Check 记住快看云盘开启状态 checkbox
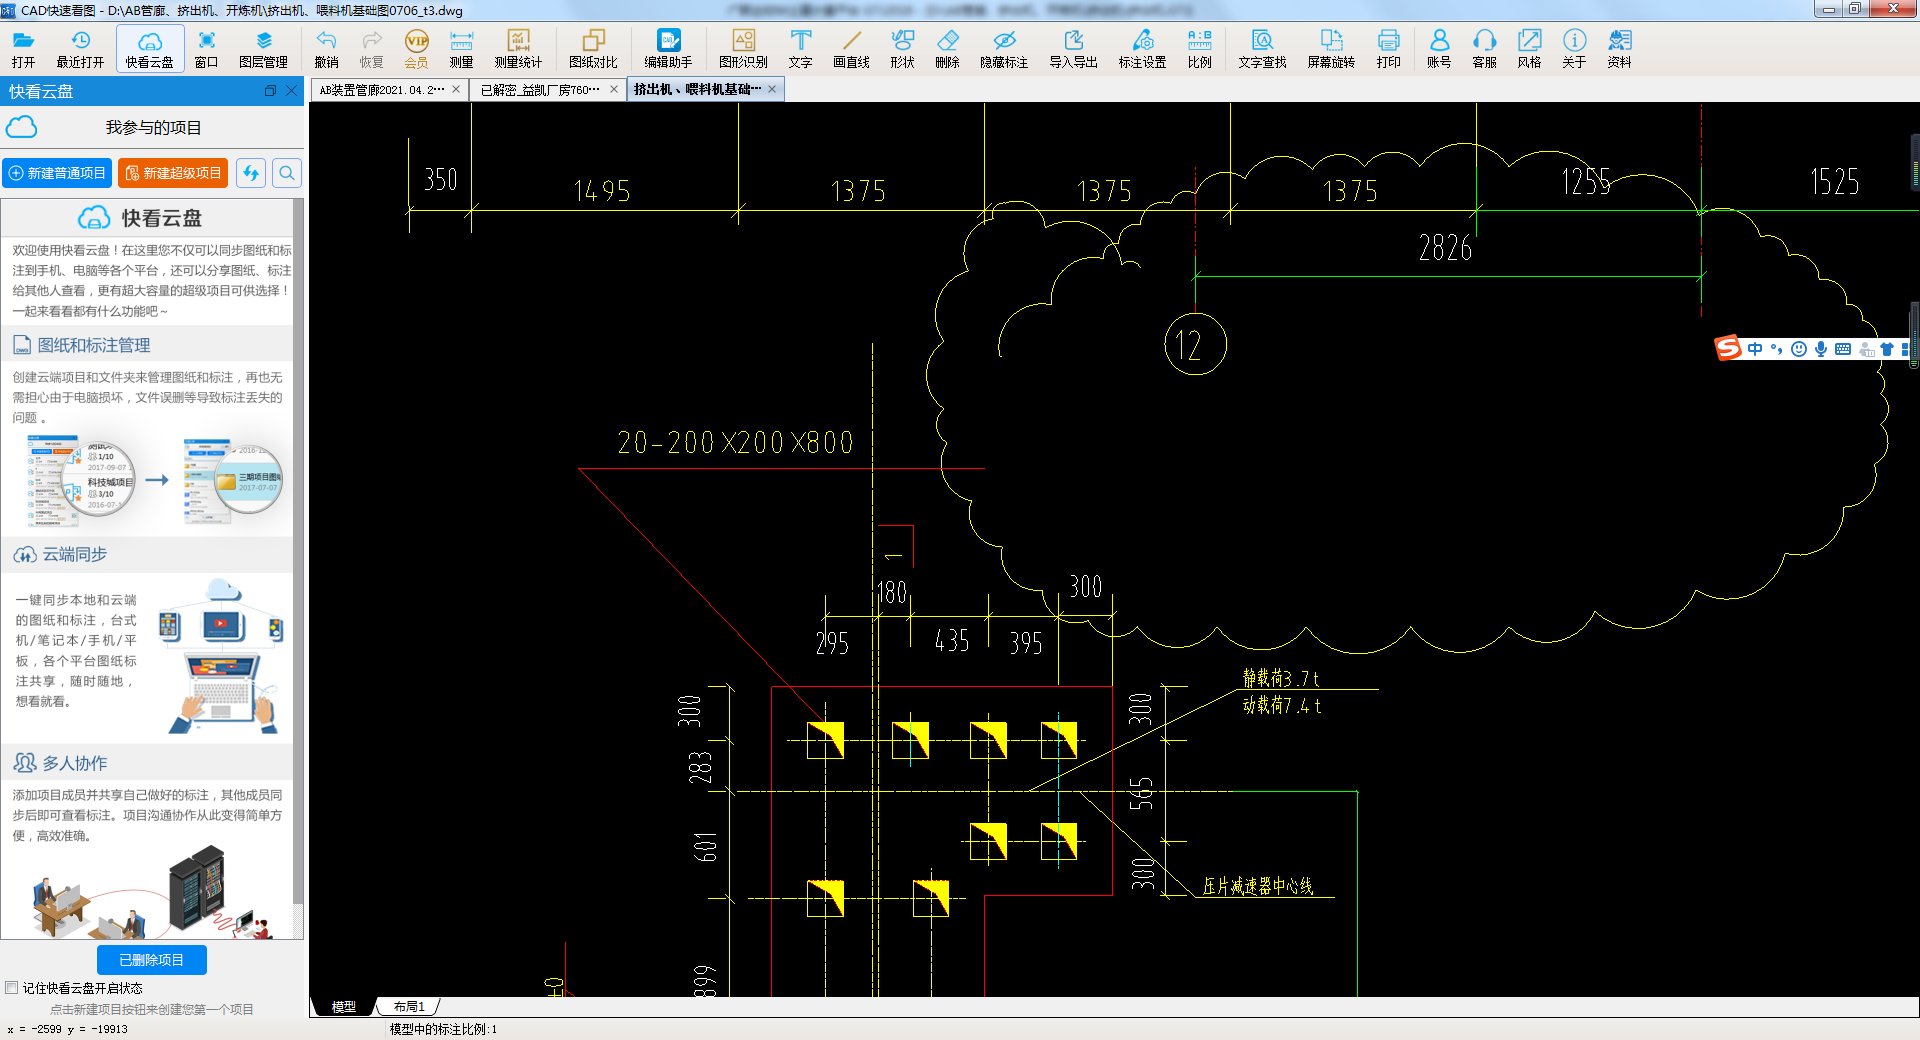Image resolution: width=1920 pixels, height=1040 pixels. pyautogui.click(x=12, y=988)
